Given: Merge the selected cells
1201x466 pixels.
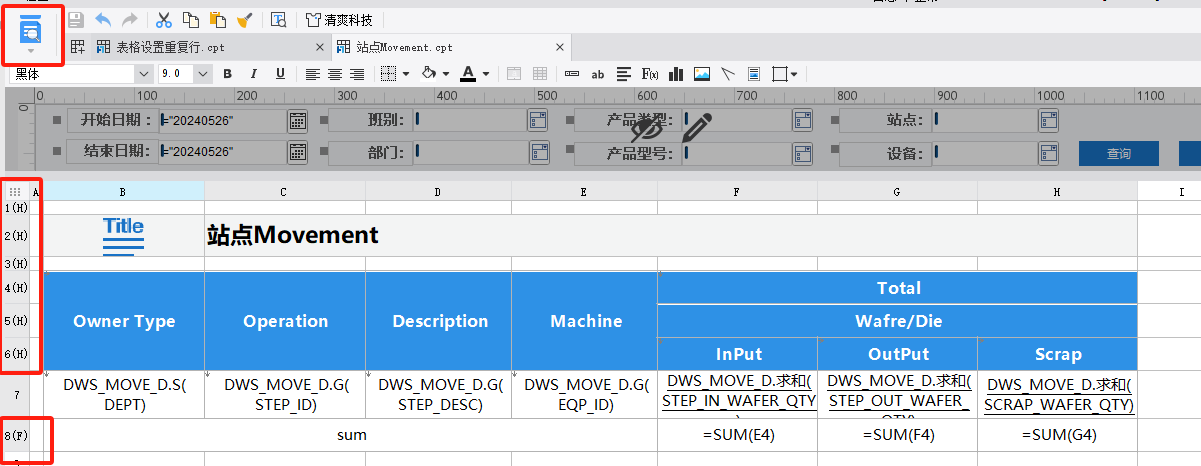Looking at the screenshot, I should coord(514,73).
